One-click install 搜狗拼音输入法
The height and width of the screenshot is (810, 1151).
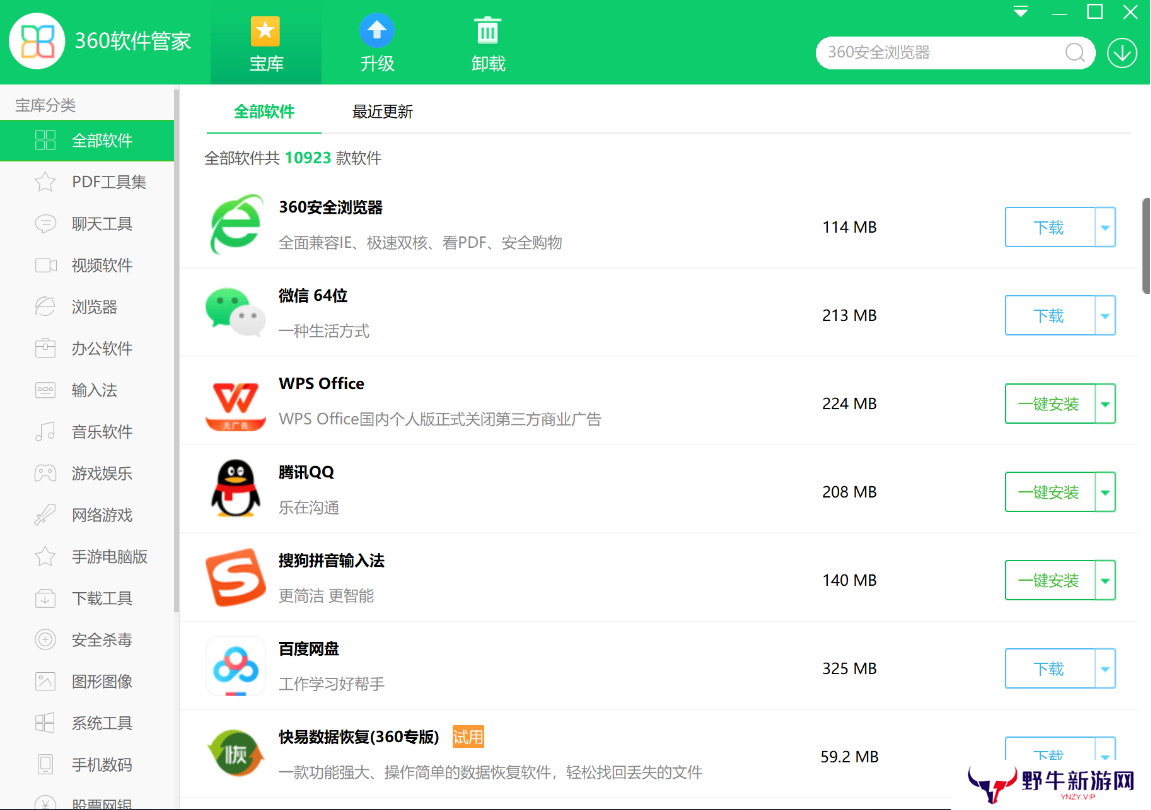coord(1049,580)
